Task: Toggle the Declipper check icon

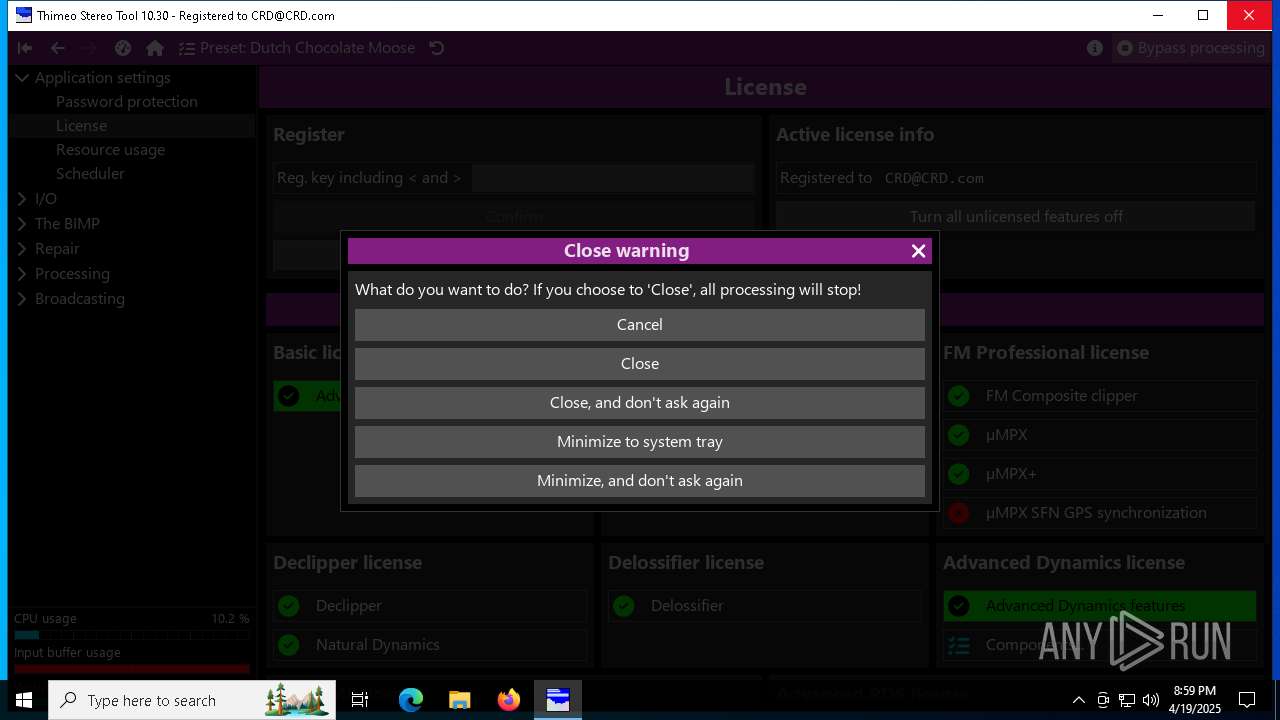Action: [289, 606]
